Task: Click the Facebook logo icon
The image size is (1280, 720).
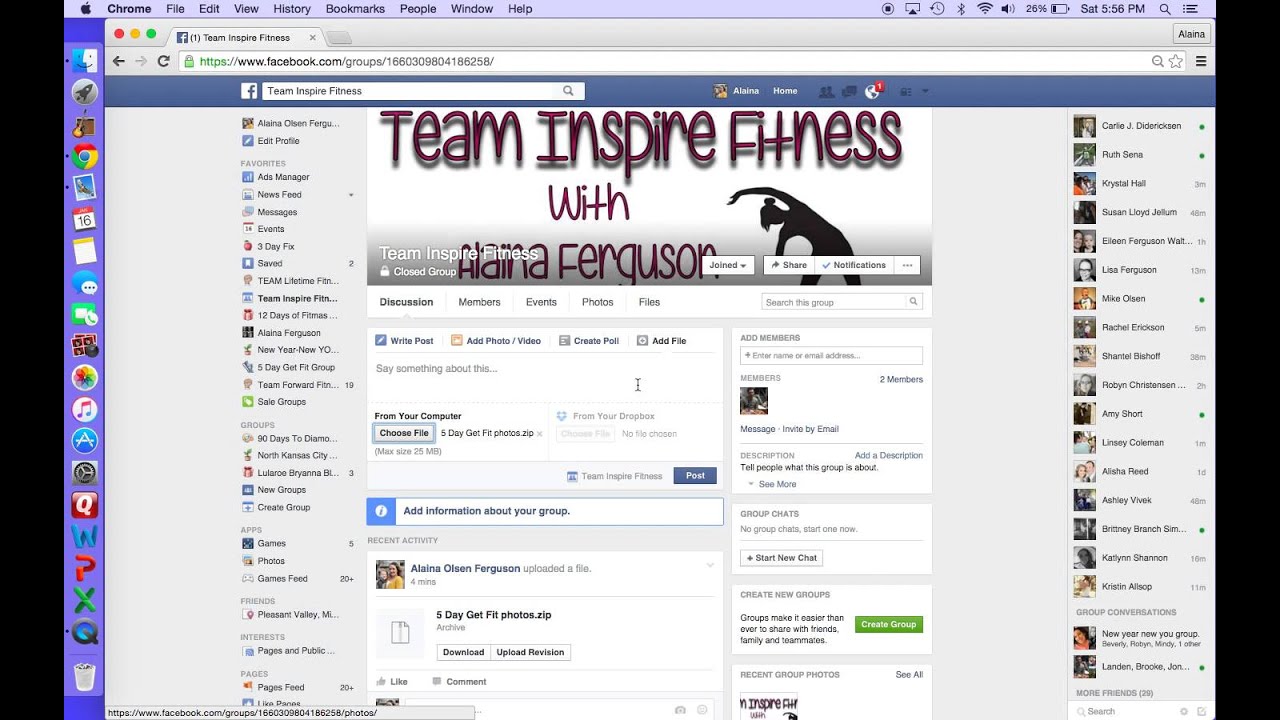Action: (x=249, y=91)
